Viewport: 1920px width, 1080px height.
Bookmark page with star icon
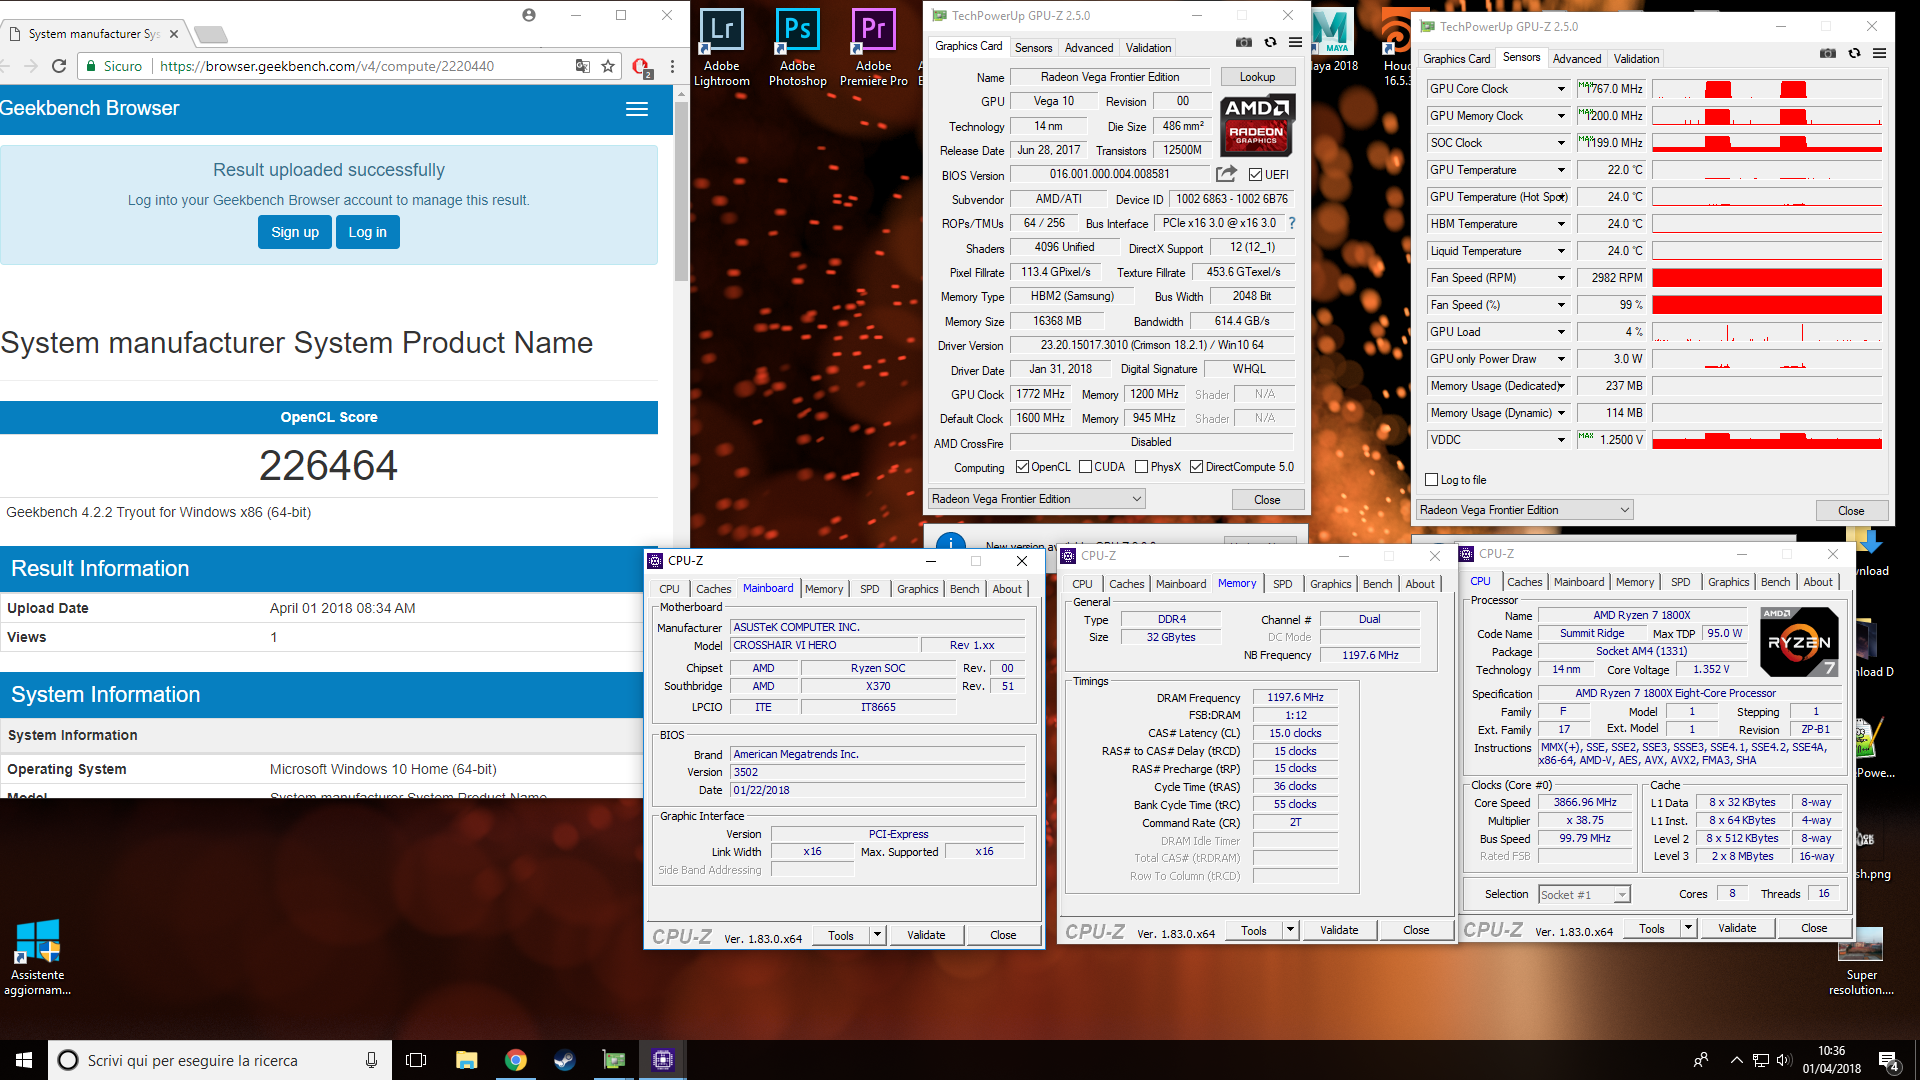(608, 66)
